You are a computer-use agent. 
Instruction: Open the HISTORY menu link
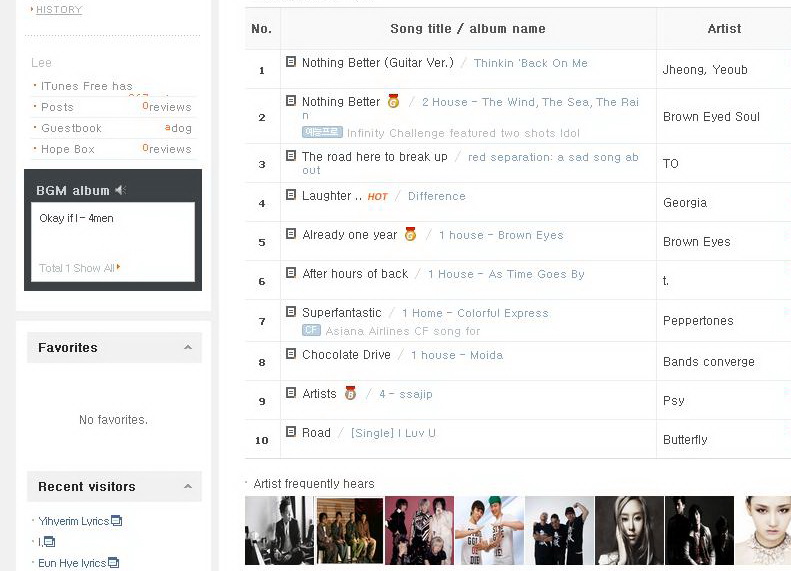[x=59, y=10]
